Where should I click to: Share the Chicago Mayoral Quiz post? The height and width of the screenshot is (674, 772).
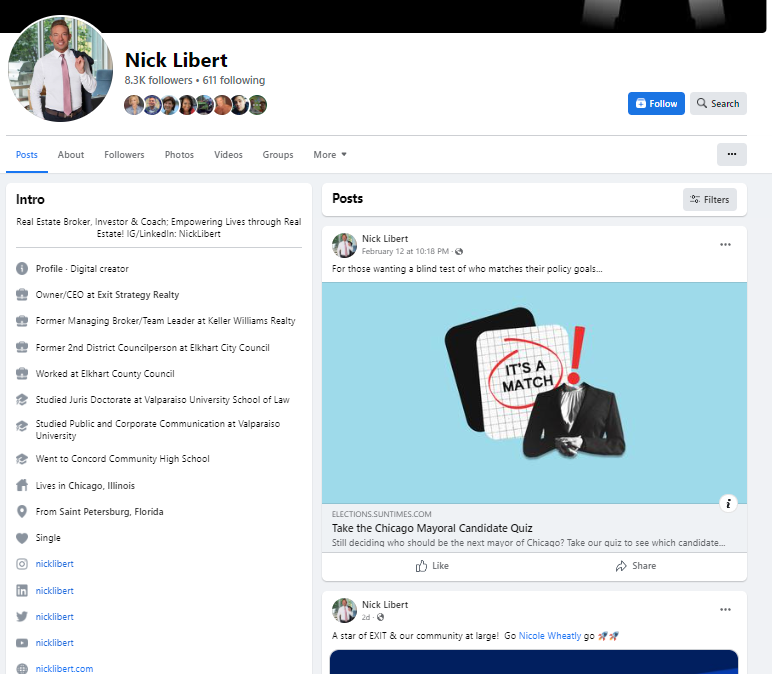coord(636,566)
